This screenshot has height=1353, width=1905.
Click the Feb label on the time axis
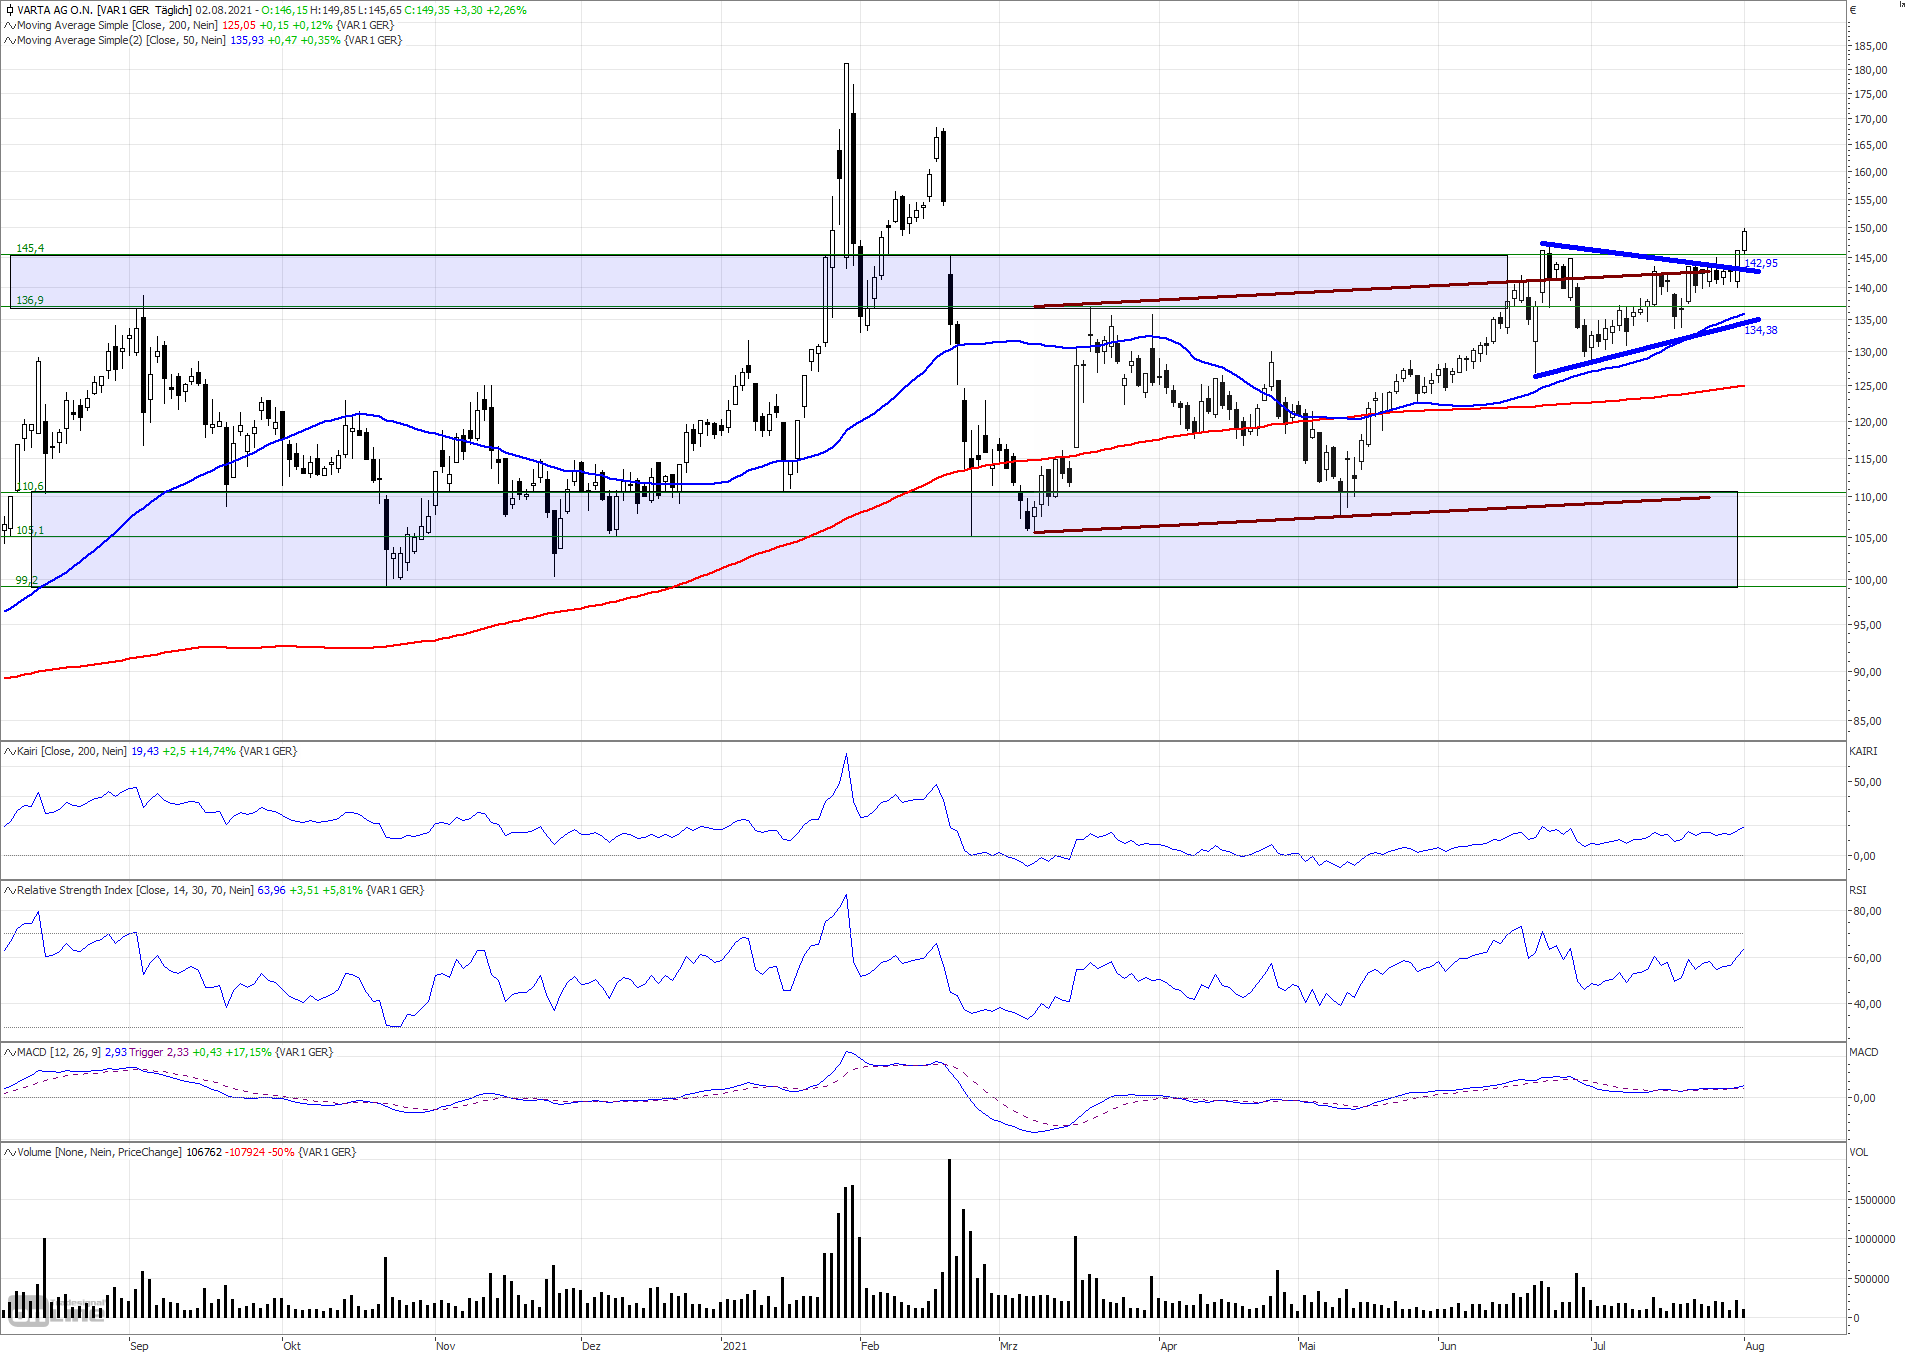[871, 1346]
